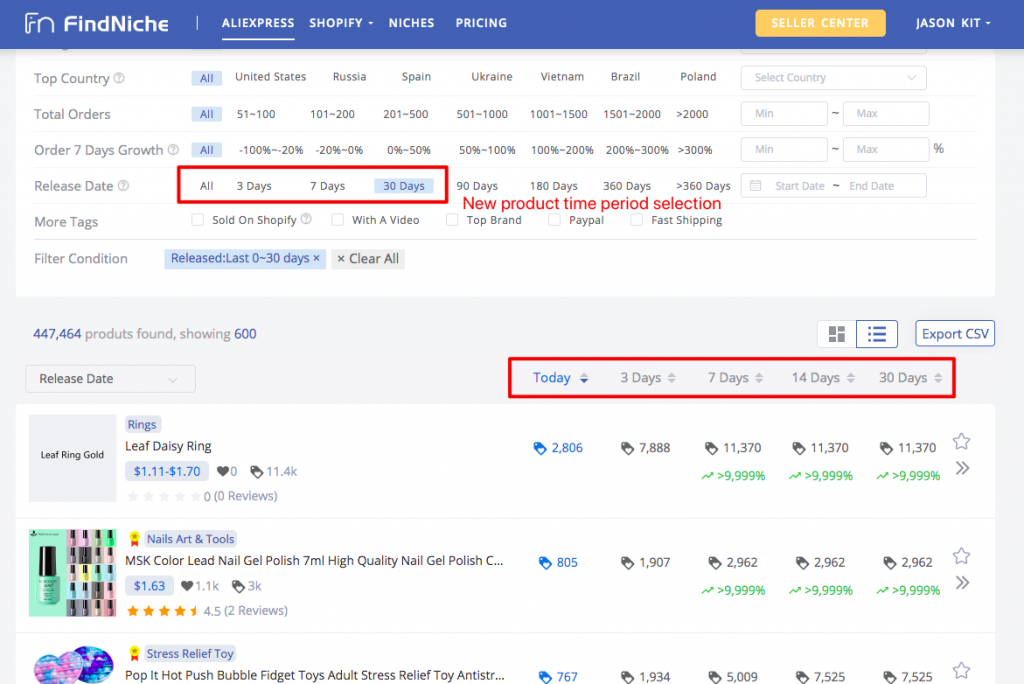Viewport: 1024px width, 684px height.
Task: Select the 7 Days release date filter
Action: [x=327, y=186]
